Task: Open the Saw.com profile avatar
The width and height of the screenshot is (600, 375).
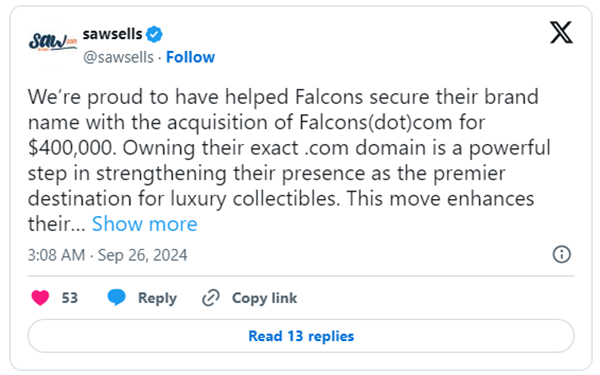Action: click(x=53, y=42)
